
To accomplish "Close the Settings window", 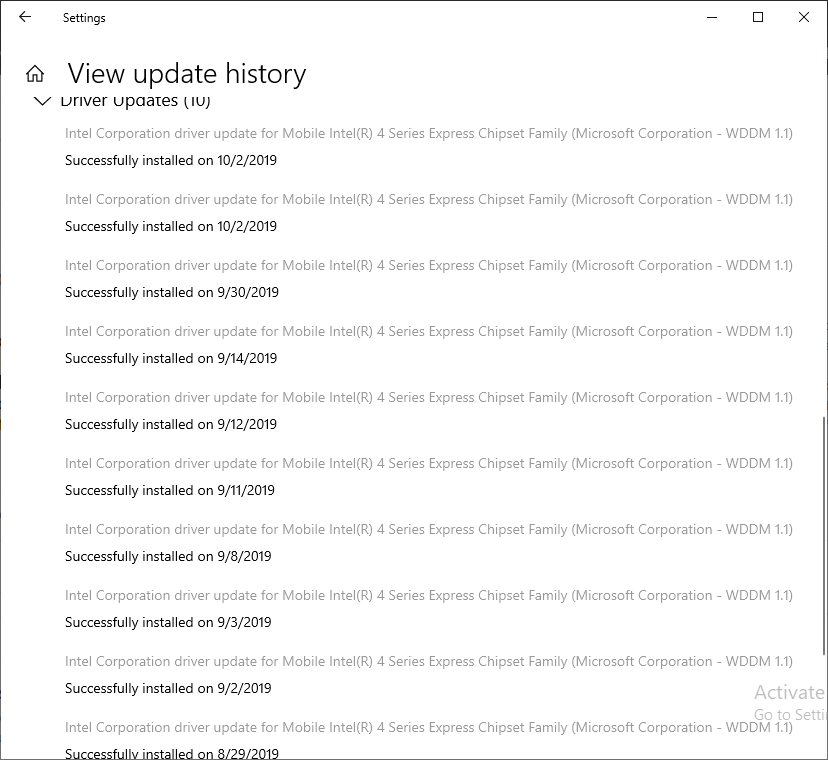I will click(x=804, y=17).
